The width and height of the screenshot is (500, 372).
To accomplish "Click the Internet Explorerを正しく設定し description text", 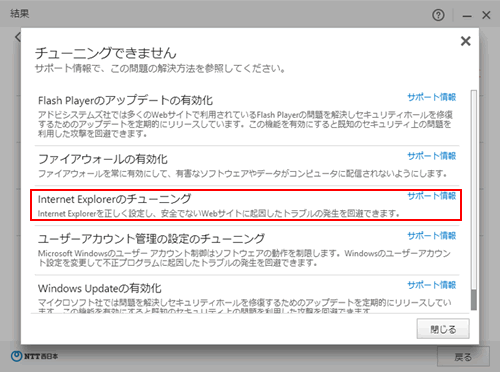I will pyautogui.click(x=219, y=213).
